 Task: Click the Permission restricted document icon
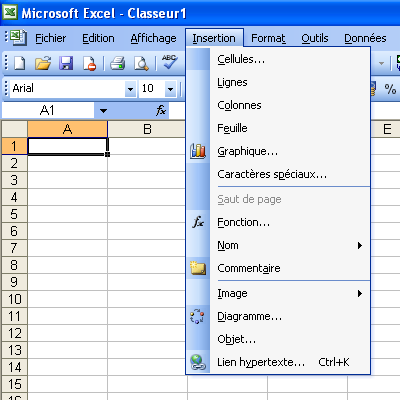click(89, 63)
